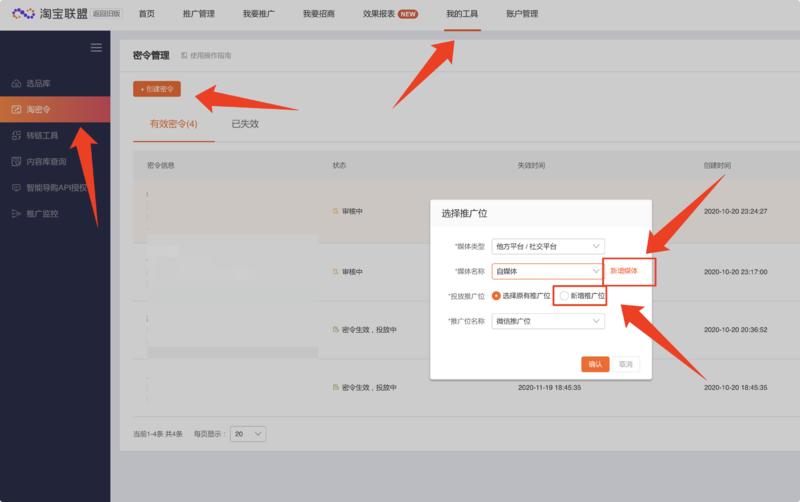The width and height of the screenshot is (800, 502).
Task: Click the 密令信息 column header
Action: (x=161, y=165)
